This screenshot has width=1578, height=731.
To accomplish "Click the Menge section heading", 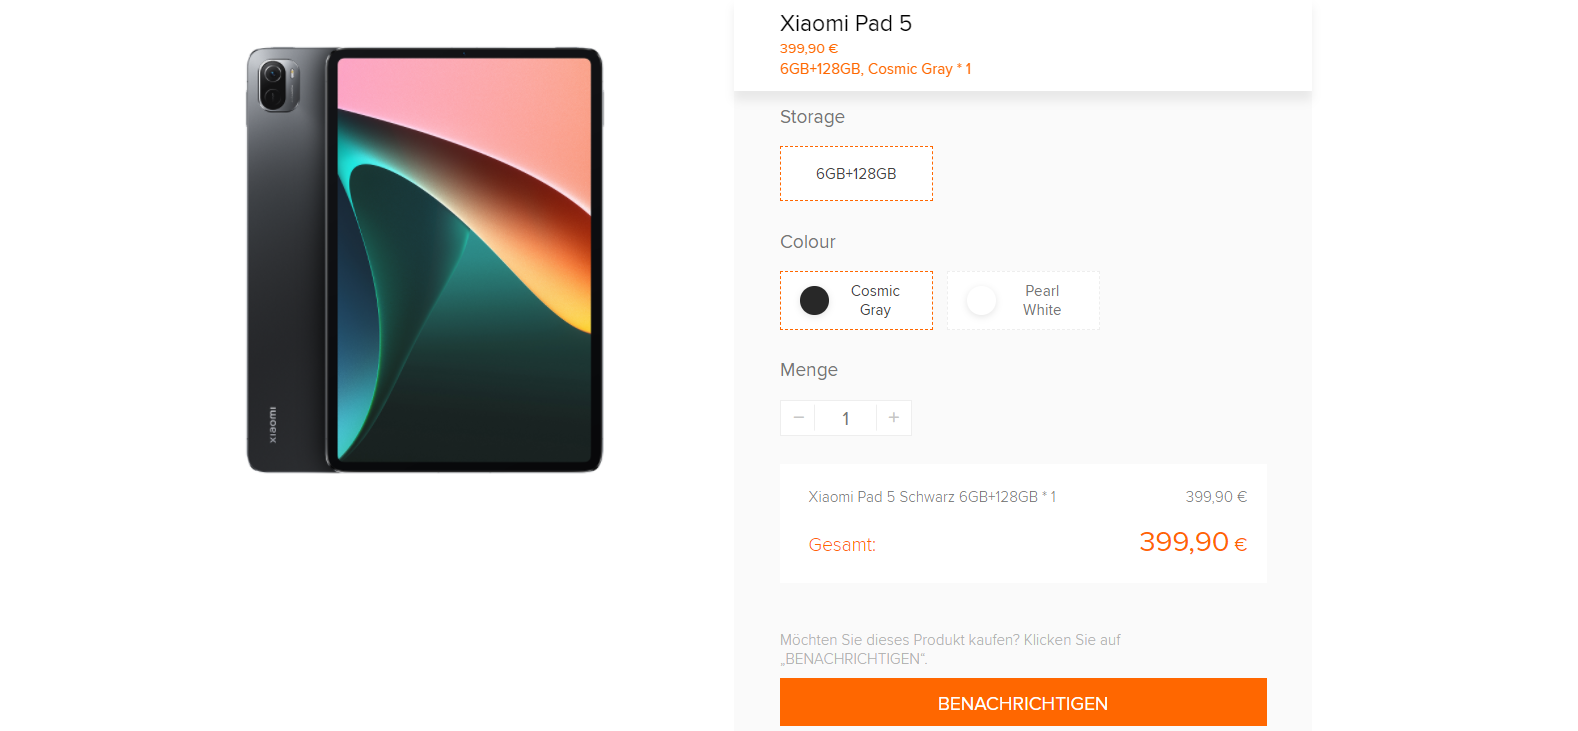I will coord(809,370).
